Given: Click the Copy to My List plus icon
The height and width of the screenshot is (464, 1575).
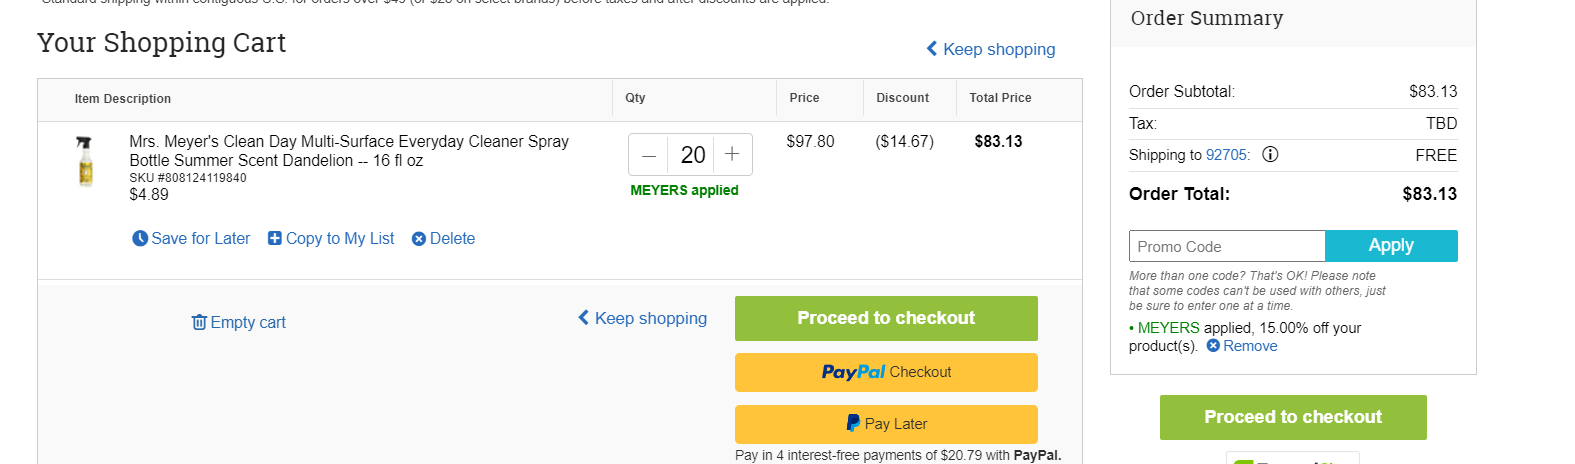Looking at the screenshot, I should click(x=275, y=238).
